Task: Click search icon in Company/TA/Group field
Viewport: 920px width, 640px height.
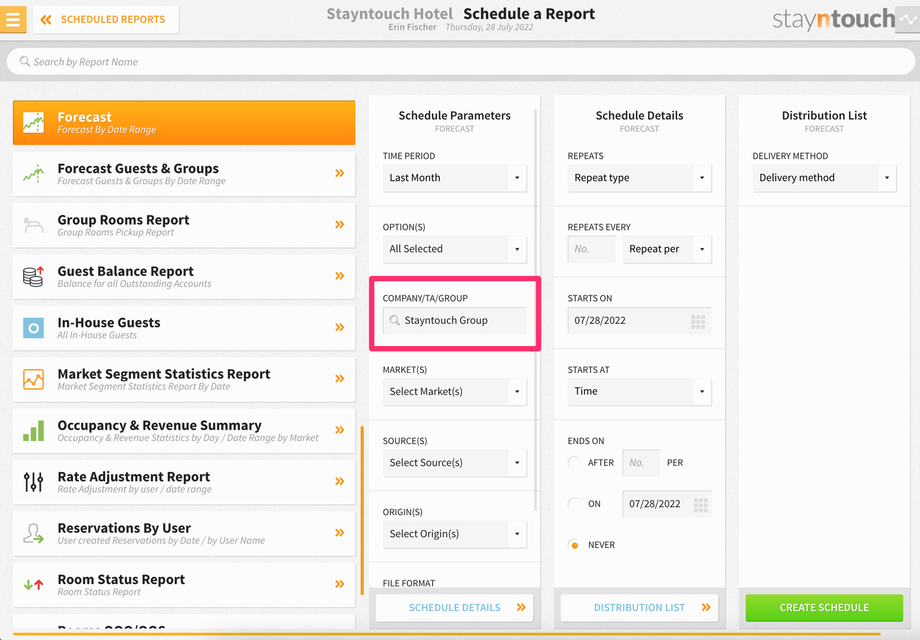Action: pos(395,320)
